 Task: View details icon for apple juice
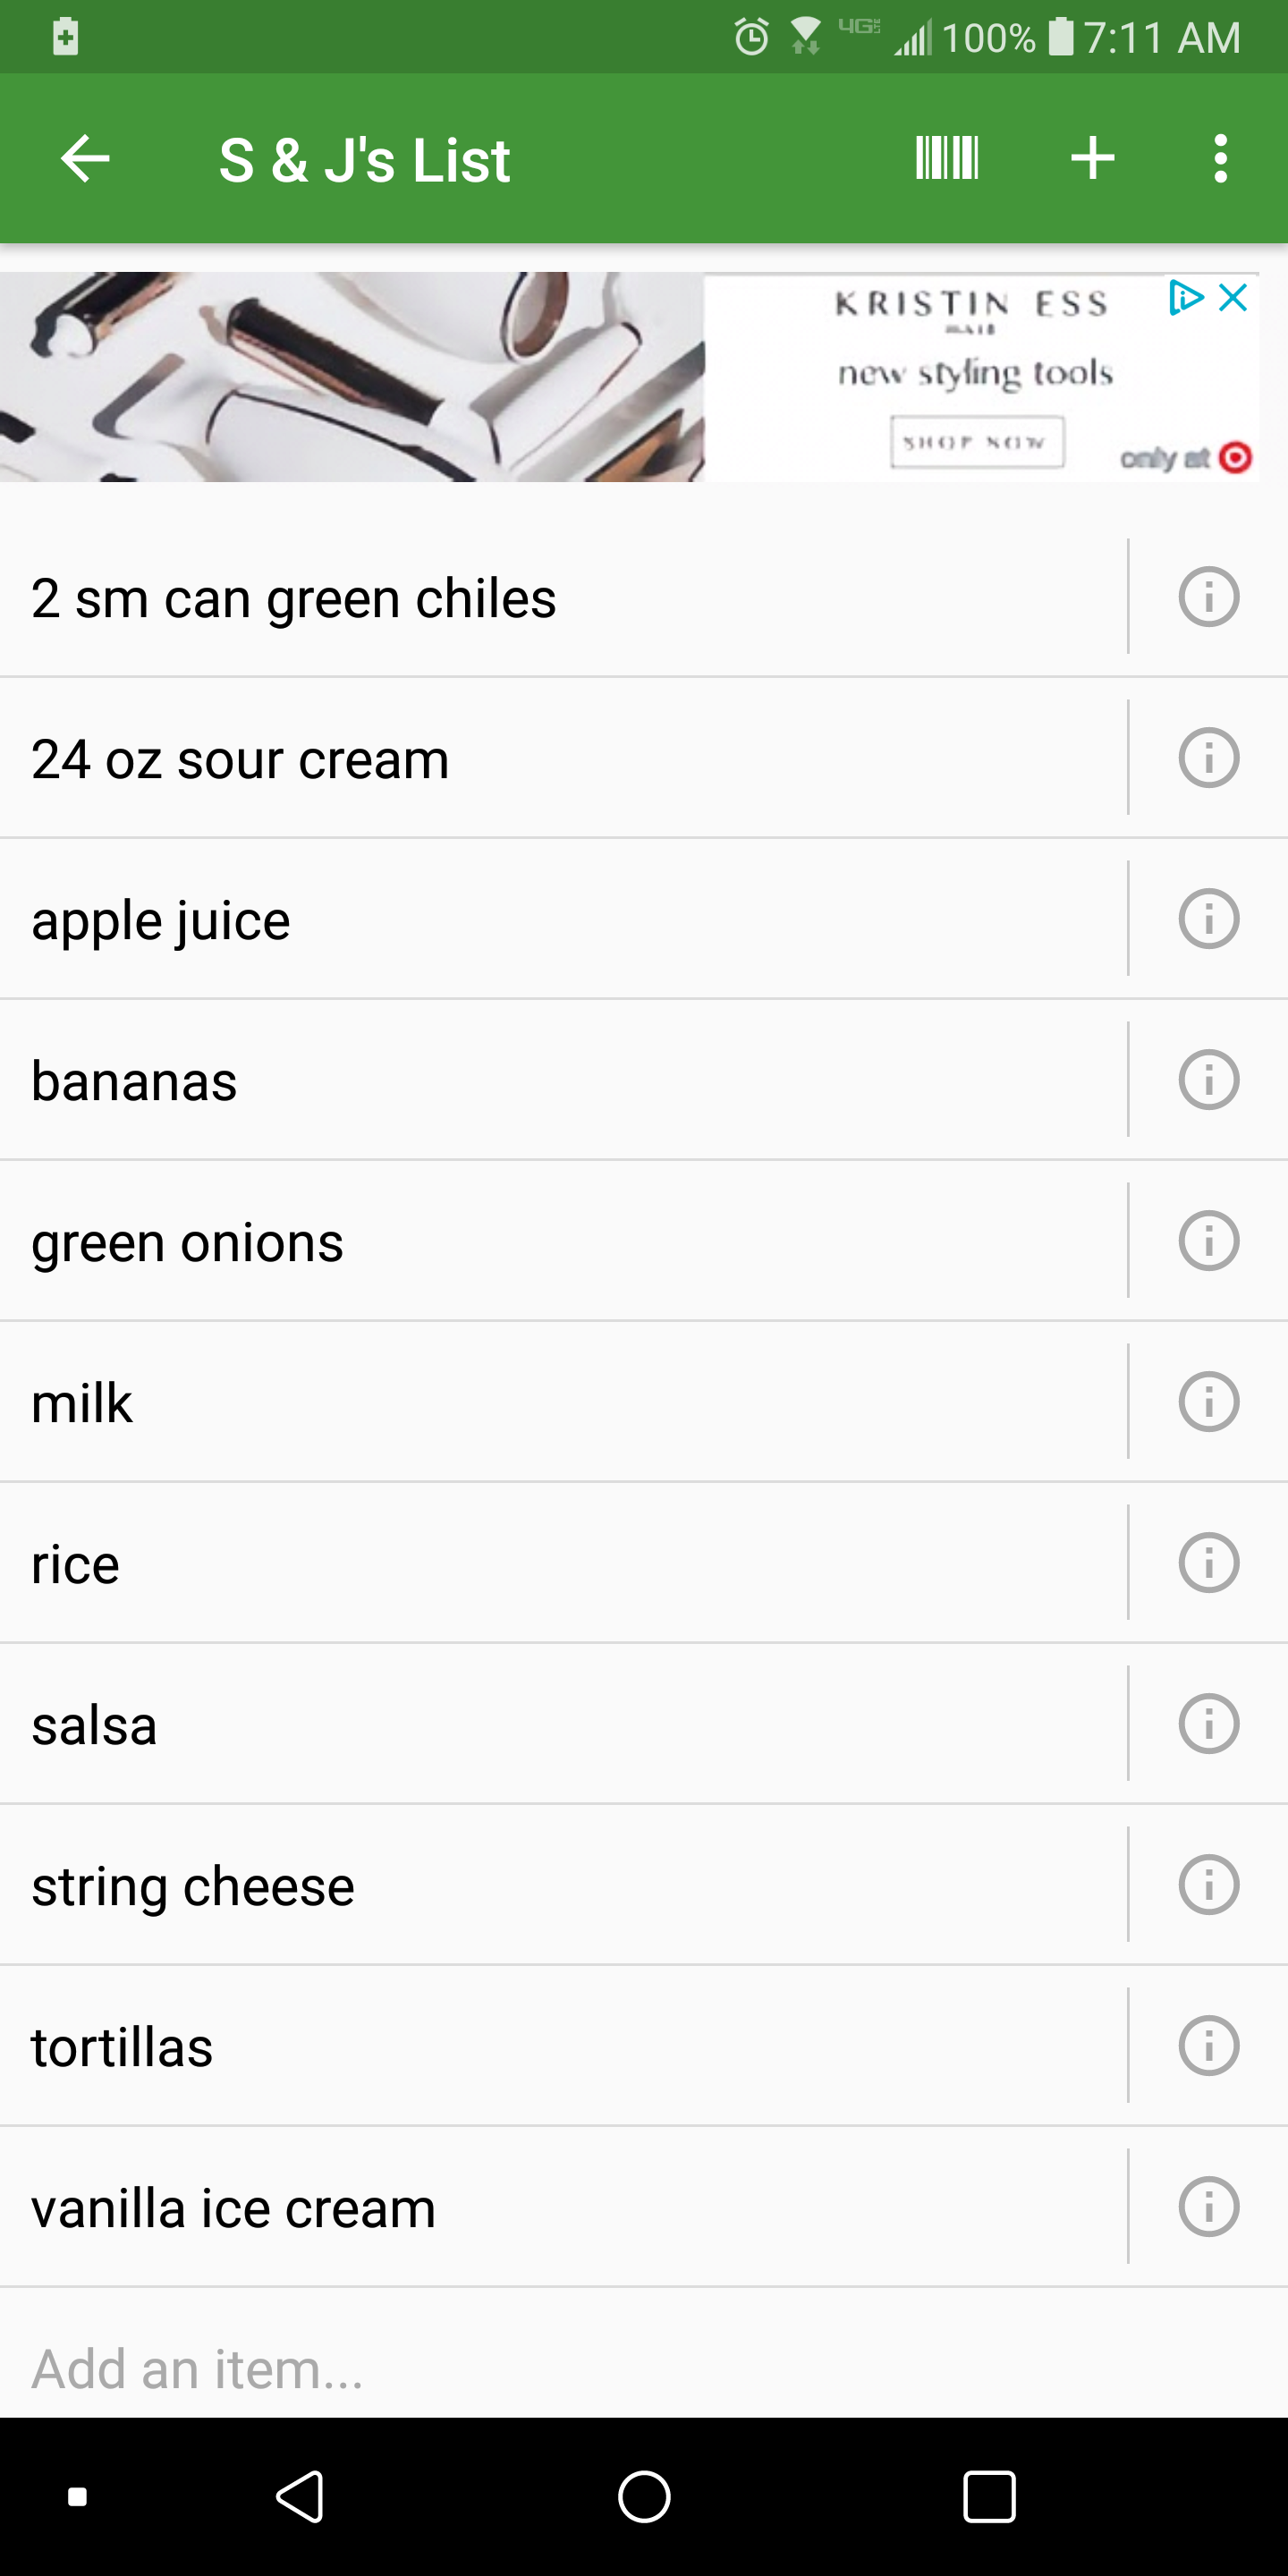coord(1208,919)
